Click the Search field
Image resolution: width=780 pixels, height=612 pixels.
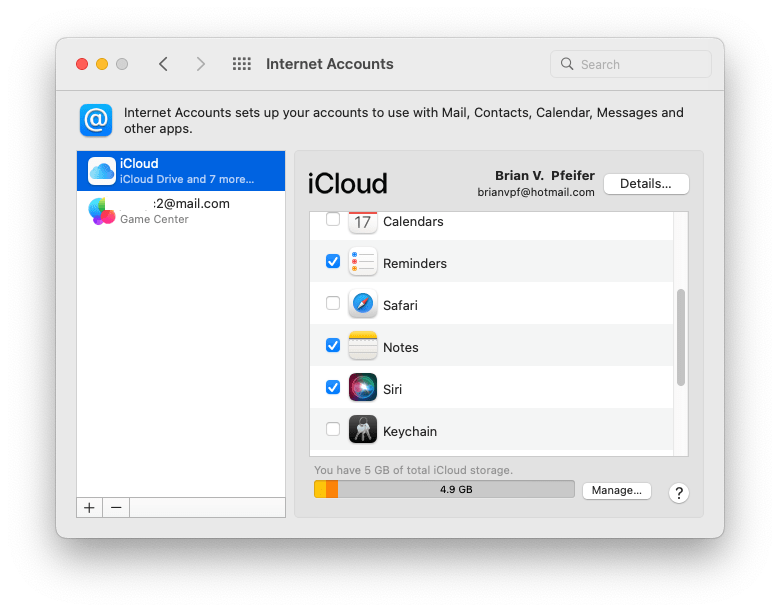(x=631, y=64)
